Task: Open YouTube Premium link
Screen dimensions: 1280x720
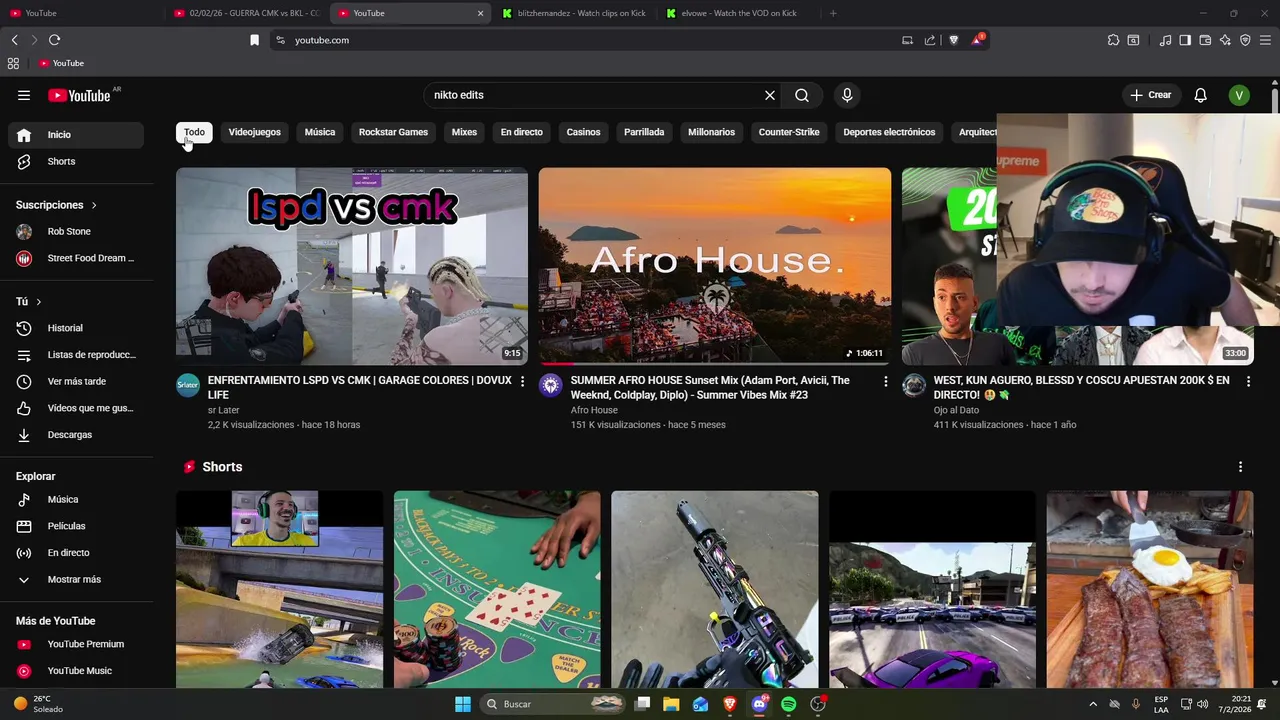Action: [76, 644]
